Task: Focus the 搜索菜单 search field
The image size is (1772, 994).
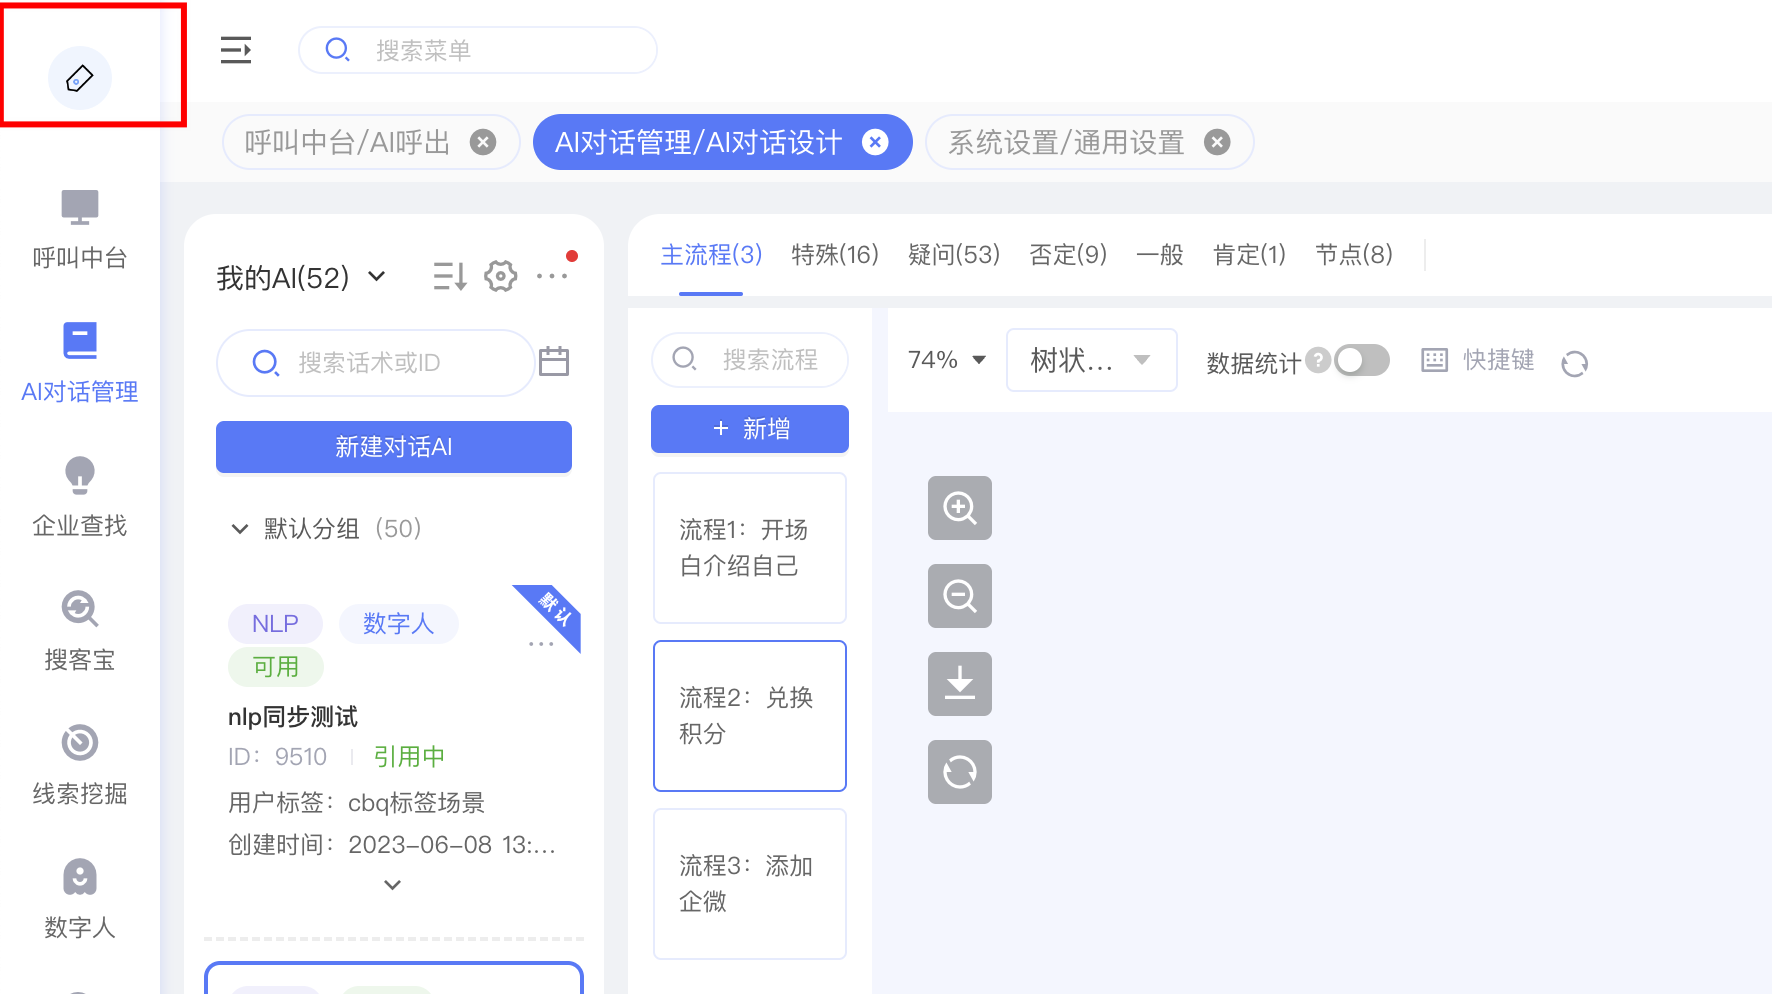Action: (x=478, y=50)
